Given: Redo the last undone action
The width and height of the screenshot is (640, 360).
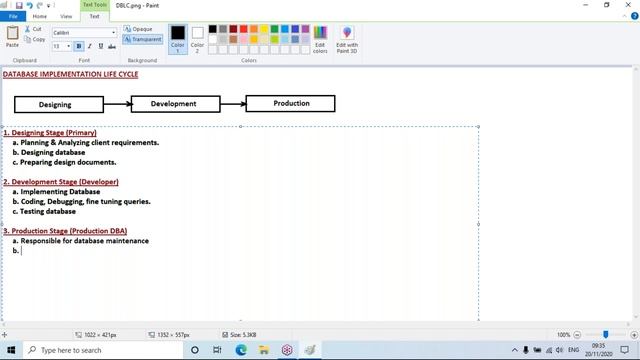Looking at the screenshot, I should point(40,5).
